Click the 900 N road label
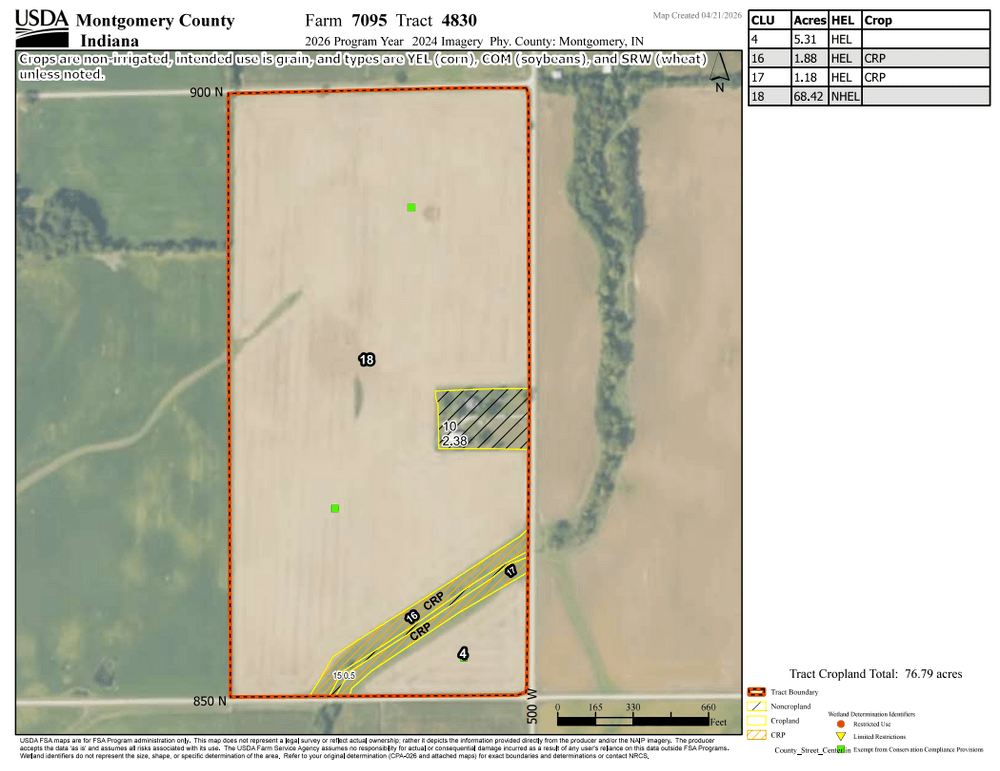This screenshot has width=1000, height=771. (206, 92)
